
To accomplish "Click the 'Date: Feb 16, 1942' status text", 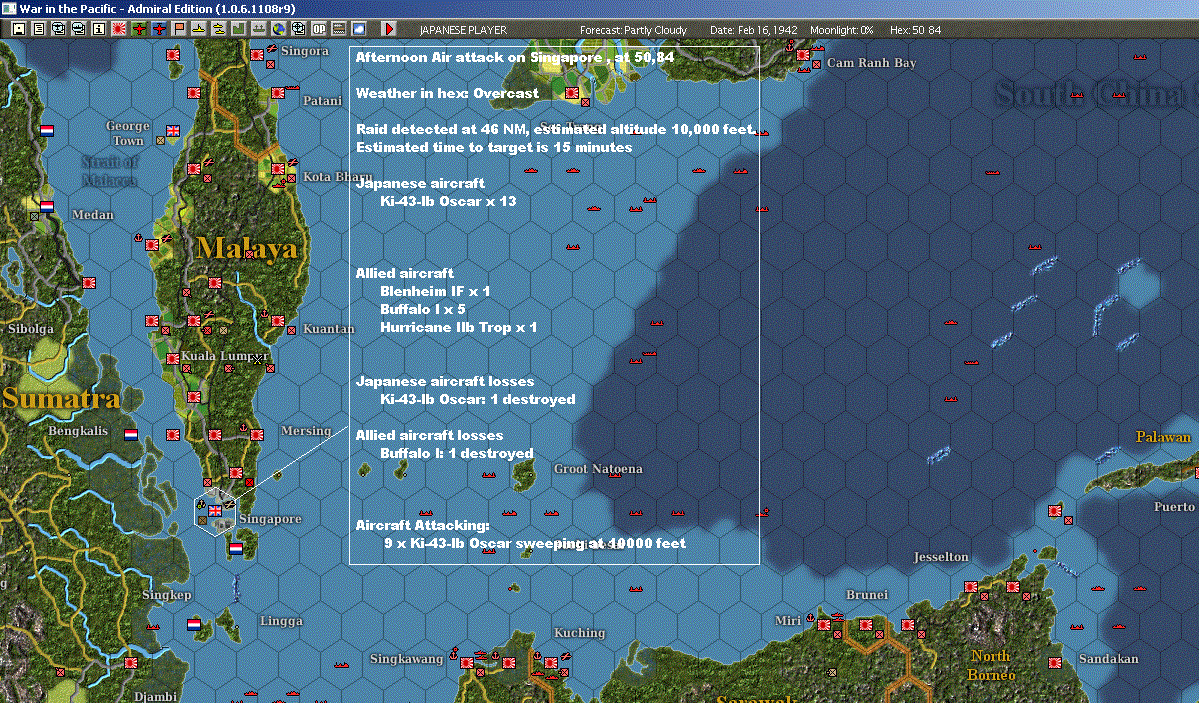I will [x=753, y=30].
